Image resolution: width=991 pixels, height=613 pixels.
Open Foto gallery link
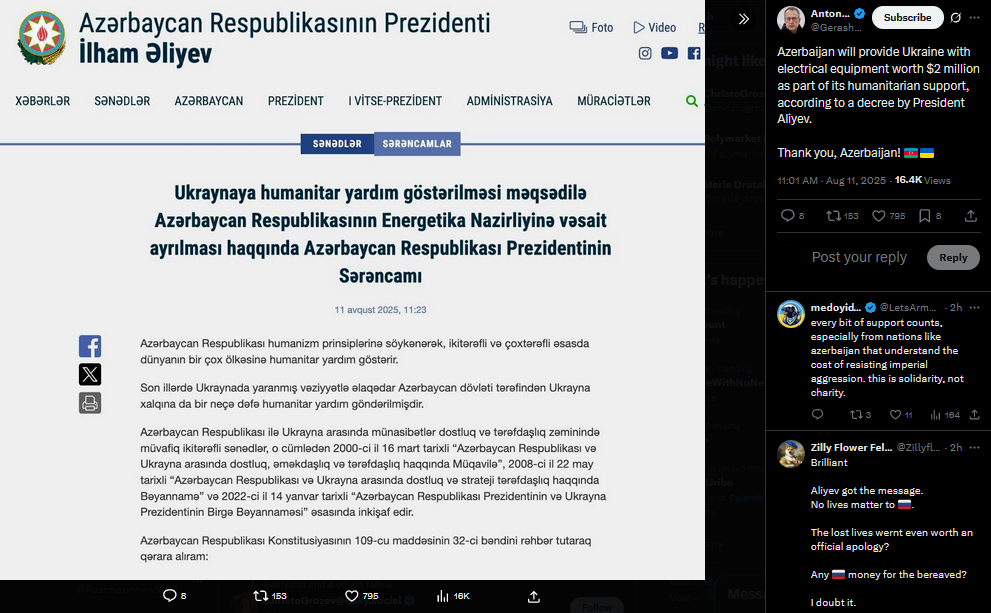(591, 27)
